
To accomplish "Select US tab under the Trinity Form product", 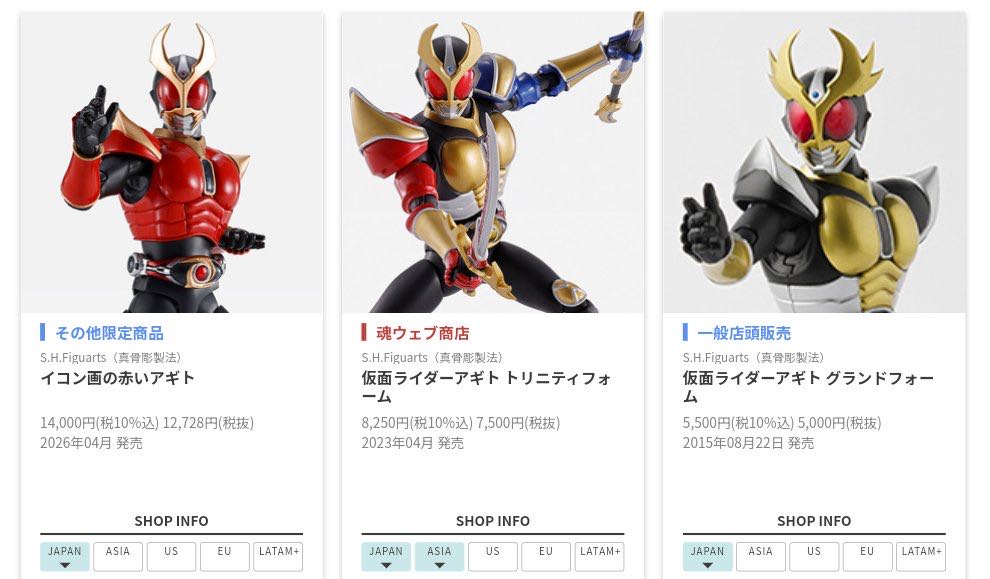I will point(492,556).
